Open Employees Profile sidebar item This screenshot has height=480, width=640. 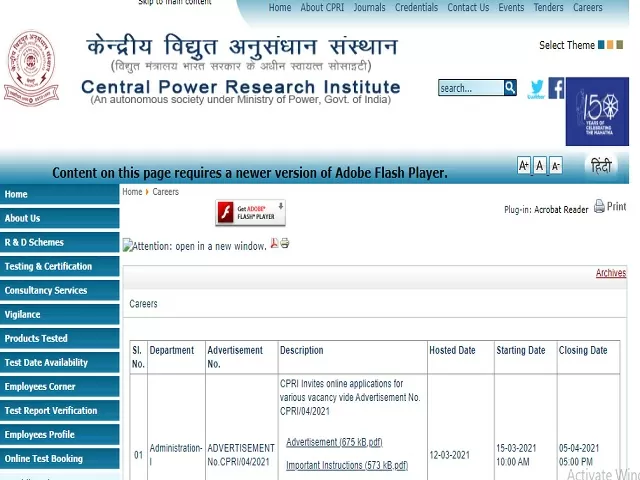pyautogui.click(x=60, y=435)
